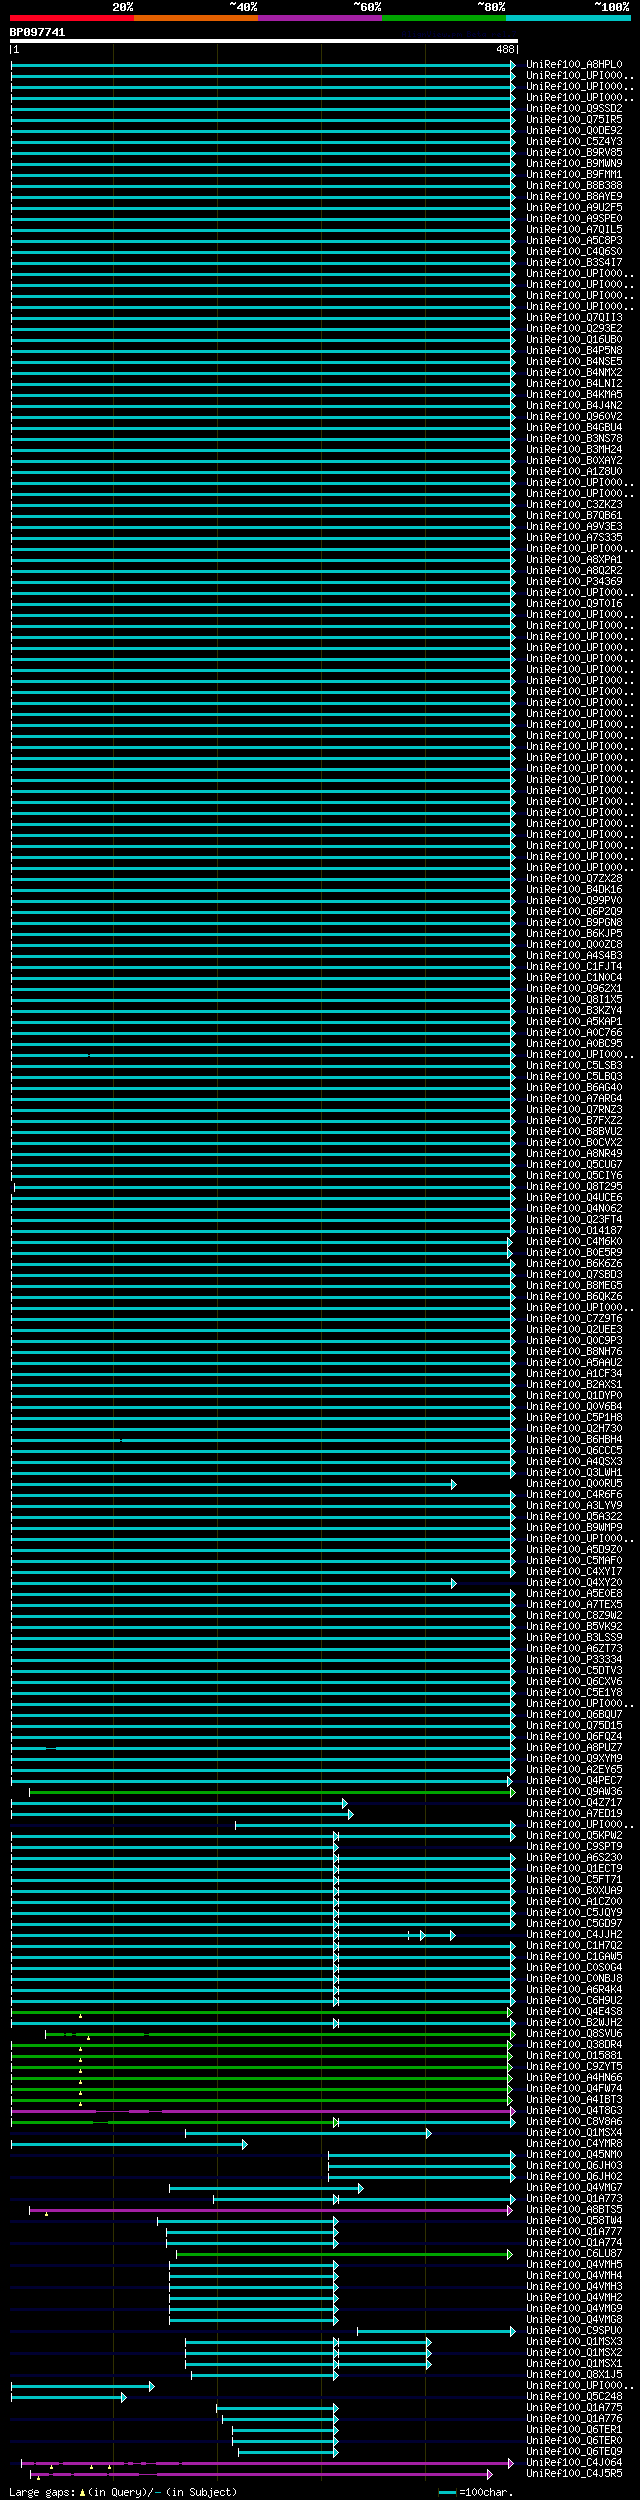The image size is (640, 2500).
Task: Select label UniRef100_C1GAW5
Action: click(574, 1957)
